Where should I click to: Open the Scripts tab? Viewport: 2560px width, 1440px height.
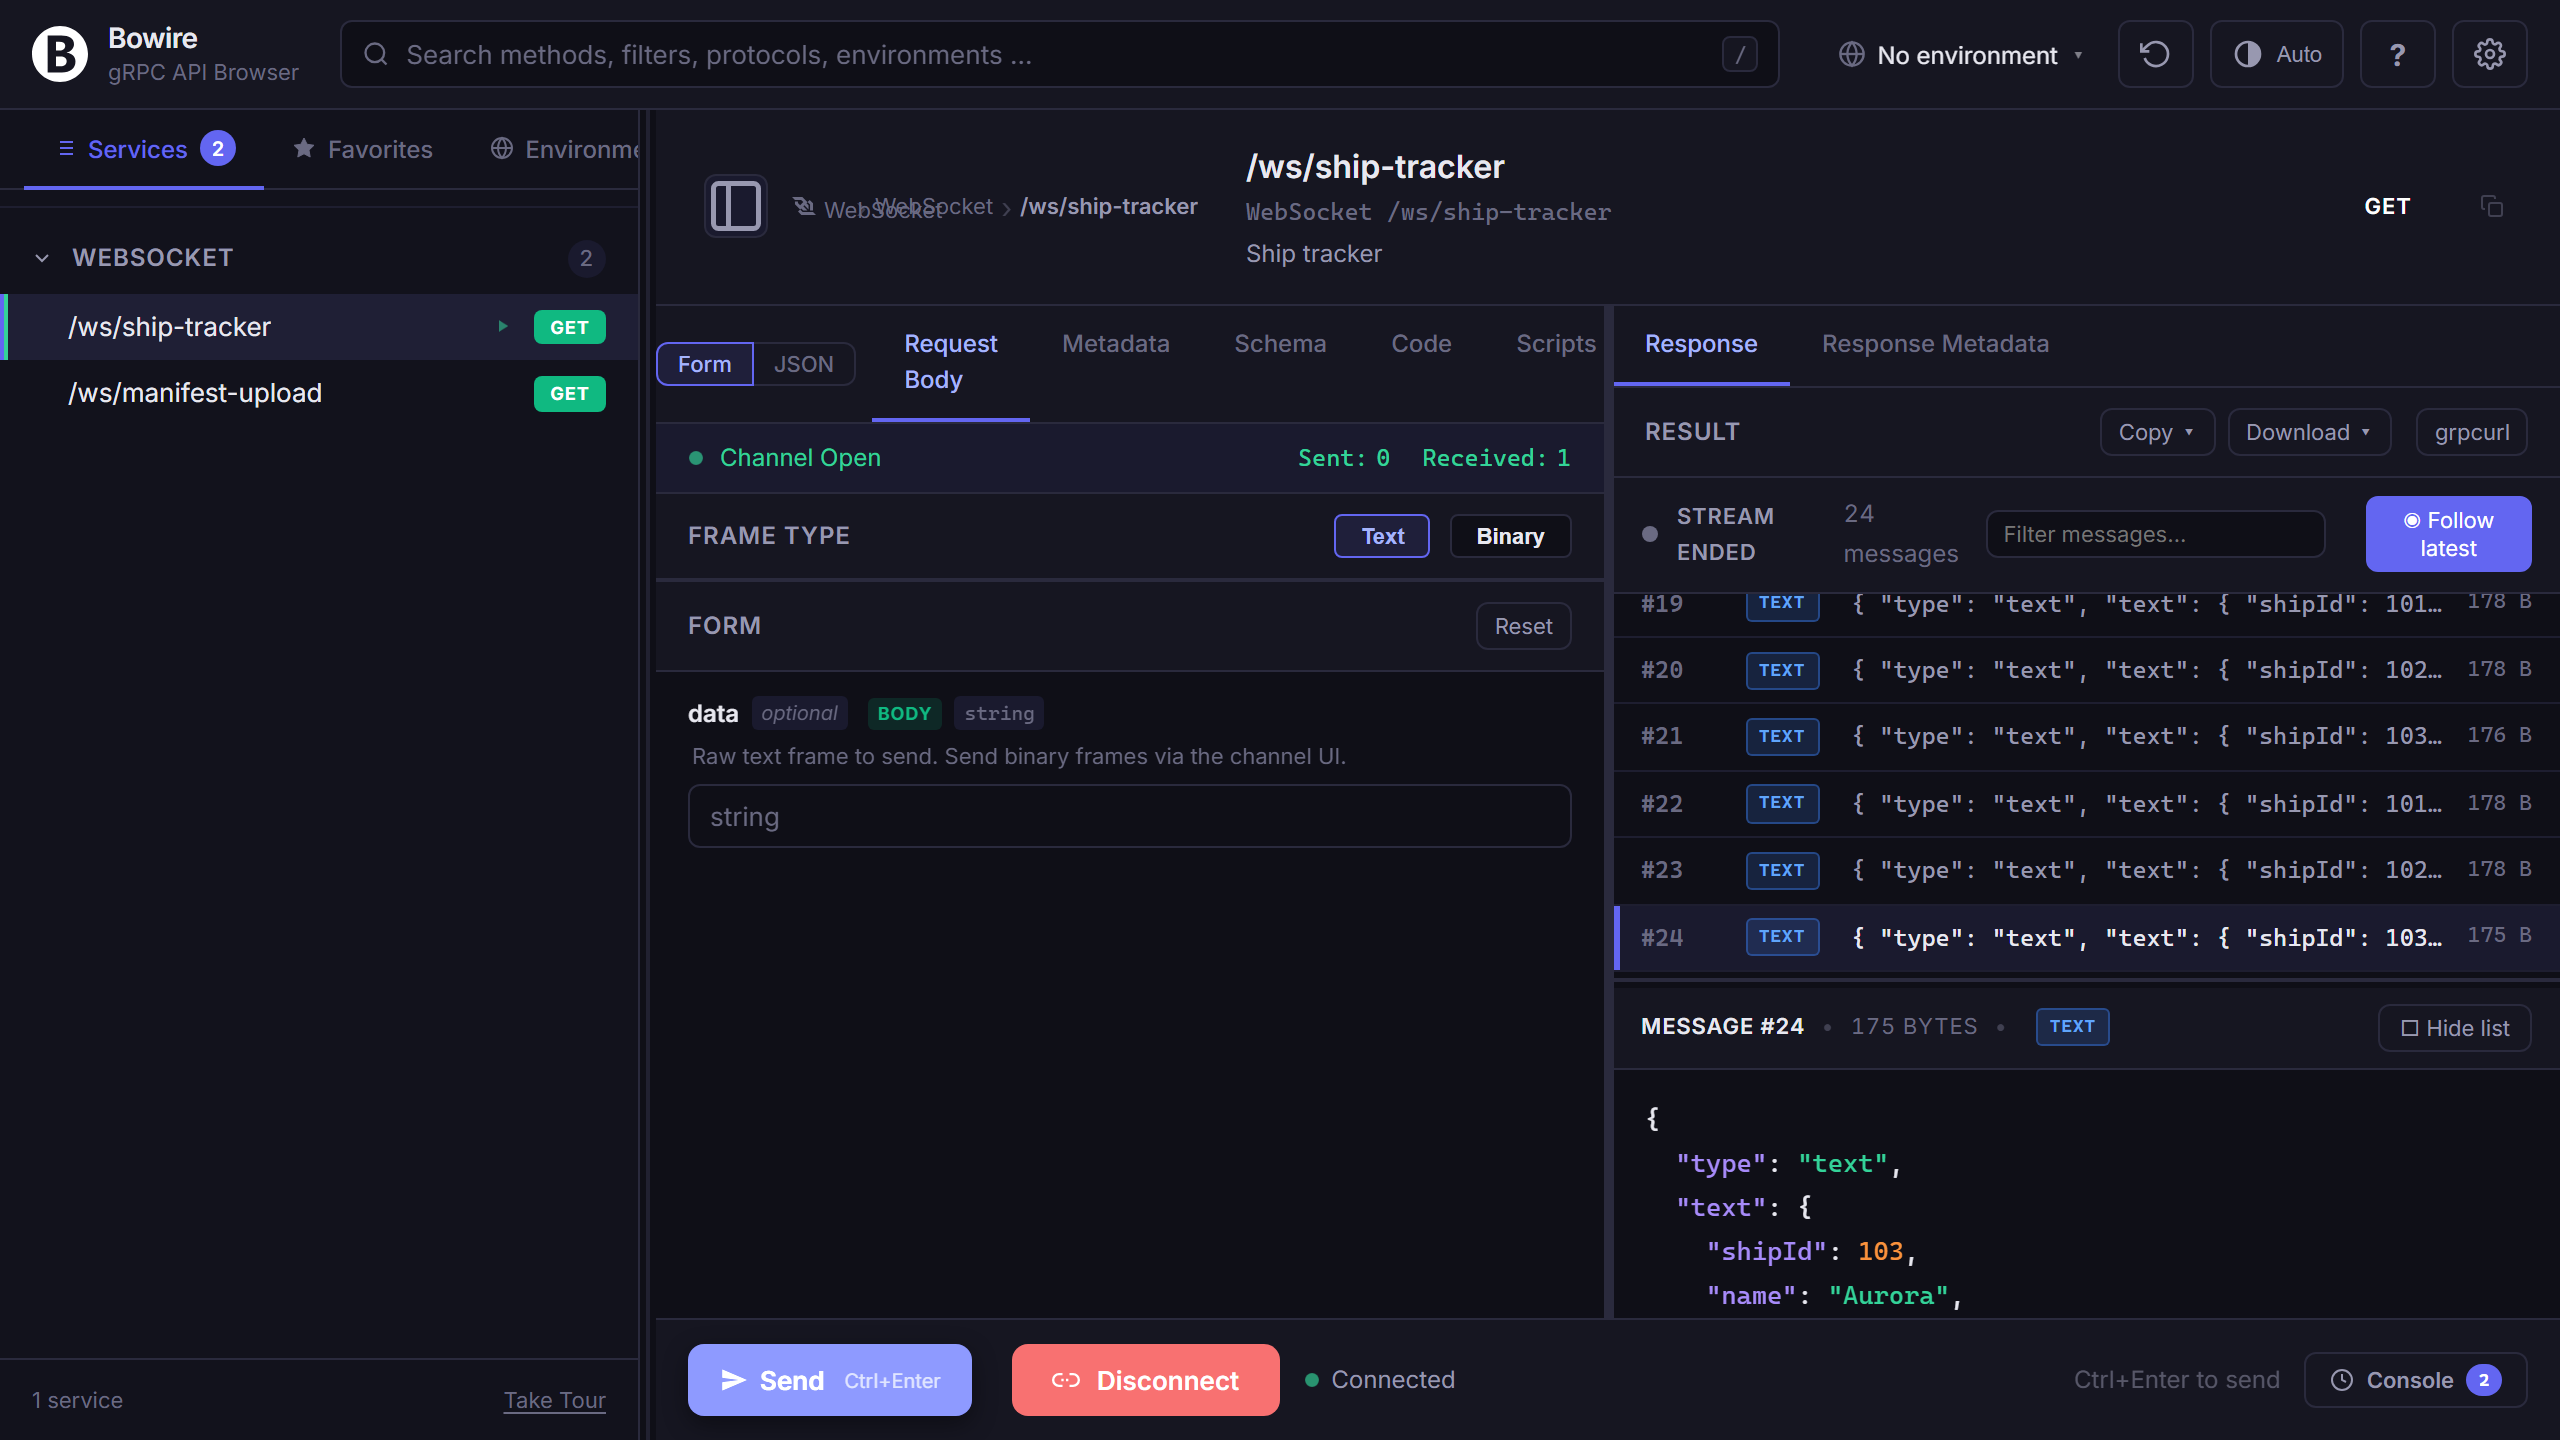point(1556,343)
